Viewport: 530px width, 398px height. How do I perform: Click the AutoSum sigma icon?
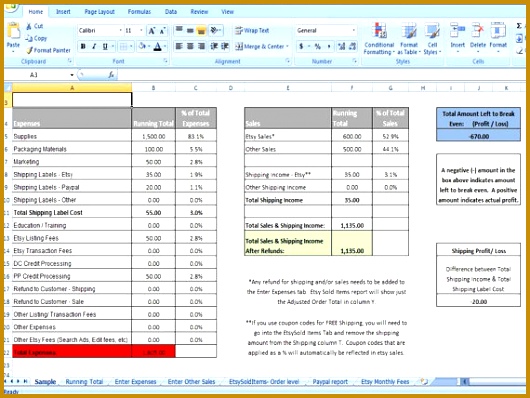click(x=519, y=26)
